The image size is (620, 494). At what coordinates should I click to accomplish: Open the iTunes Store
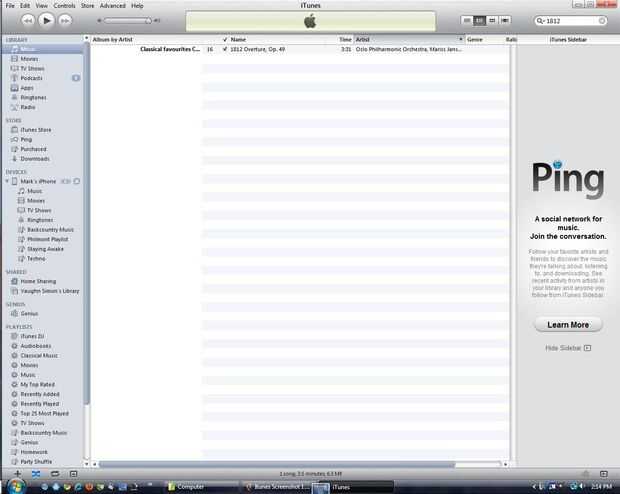click(x=36, y=130)
